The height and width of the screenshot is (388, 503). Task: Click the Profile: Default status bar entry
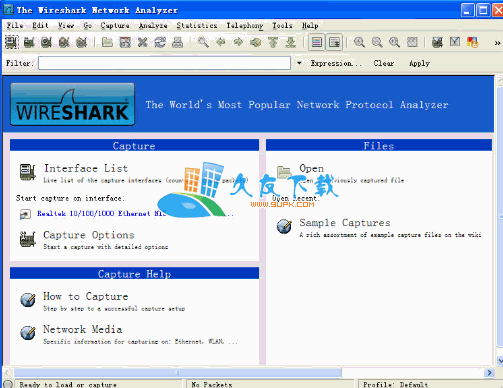tap(395, 384)
